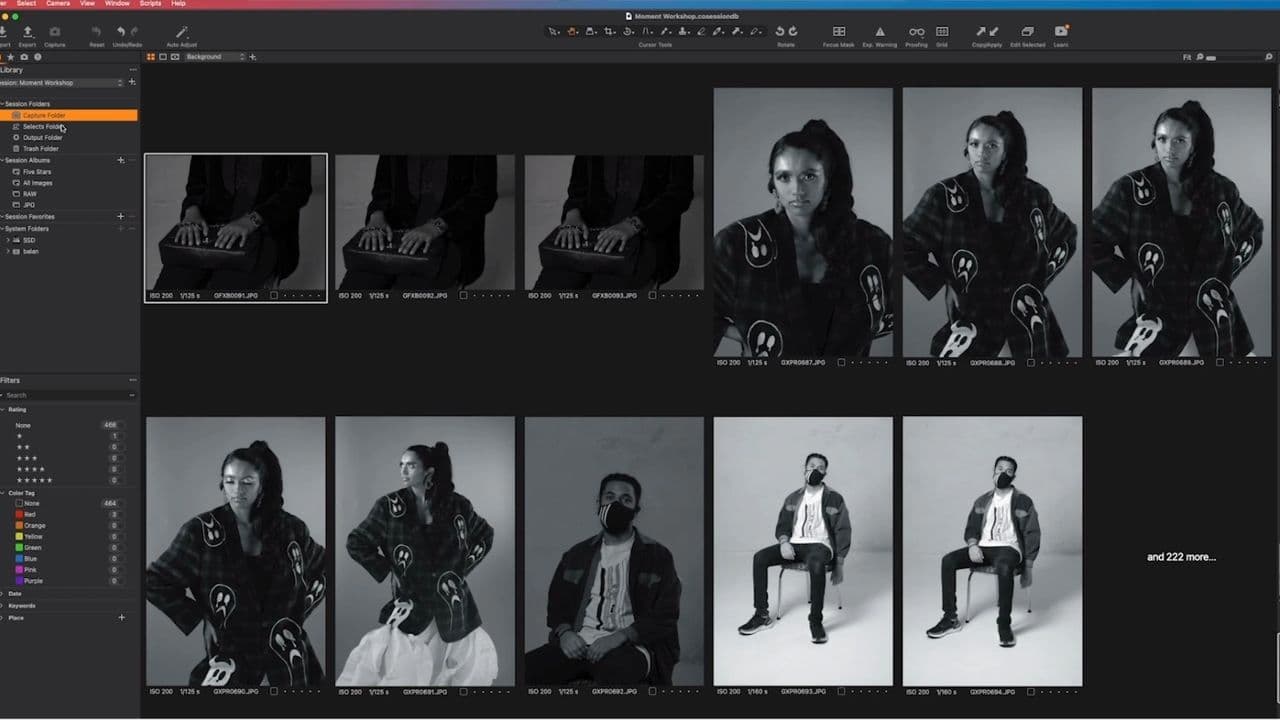The image size is (1280, 720).
Task: Rotate image clockwise
Action: click(793, 32)
